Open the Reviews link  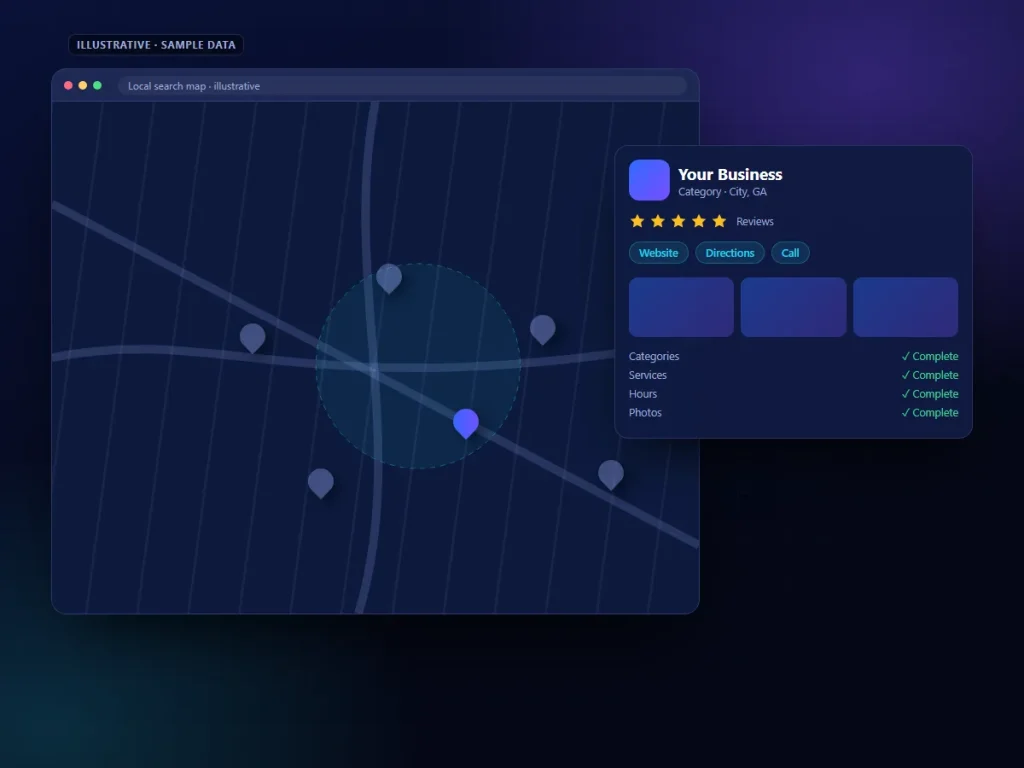tap(754, 221)
